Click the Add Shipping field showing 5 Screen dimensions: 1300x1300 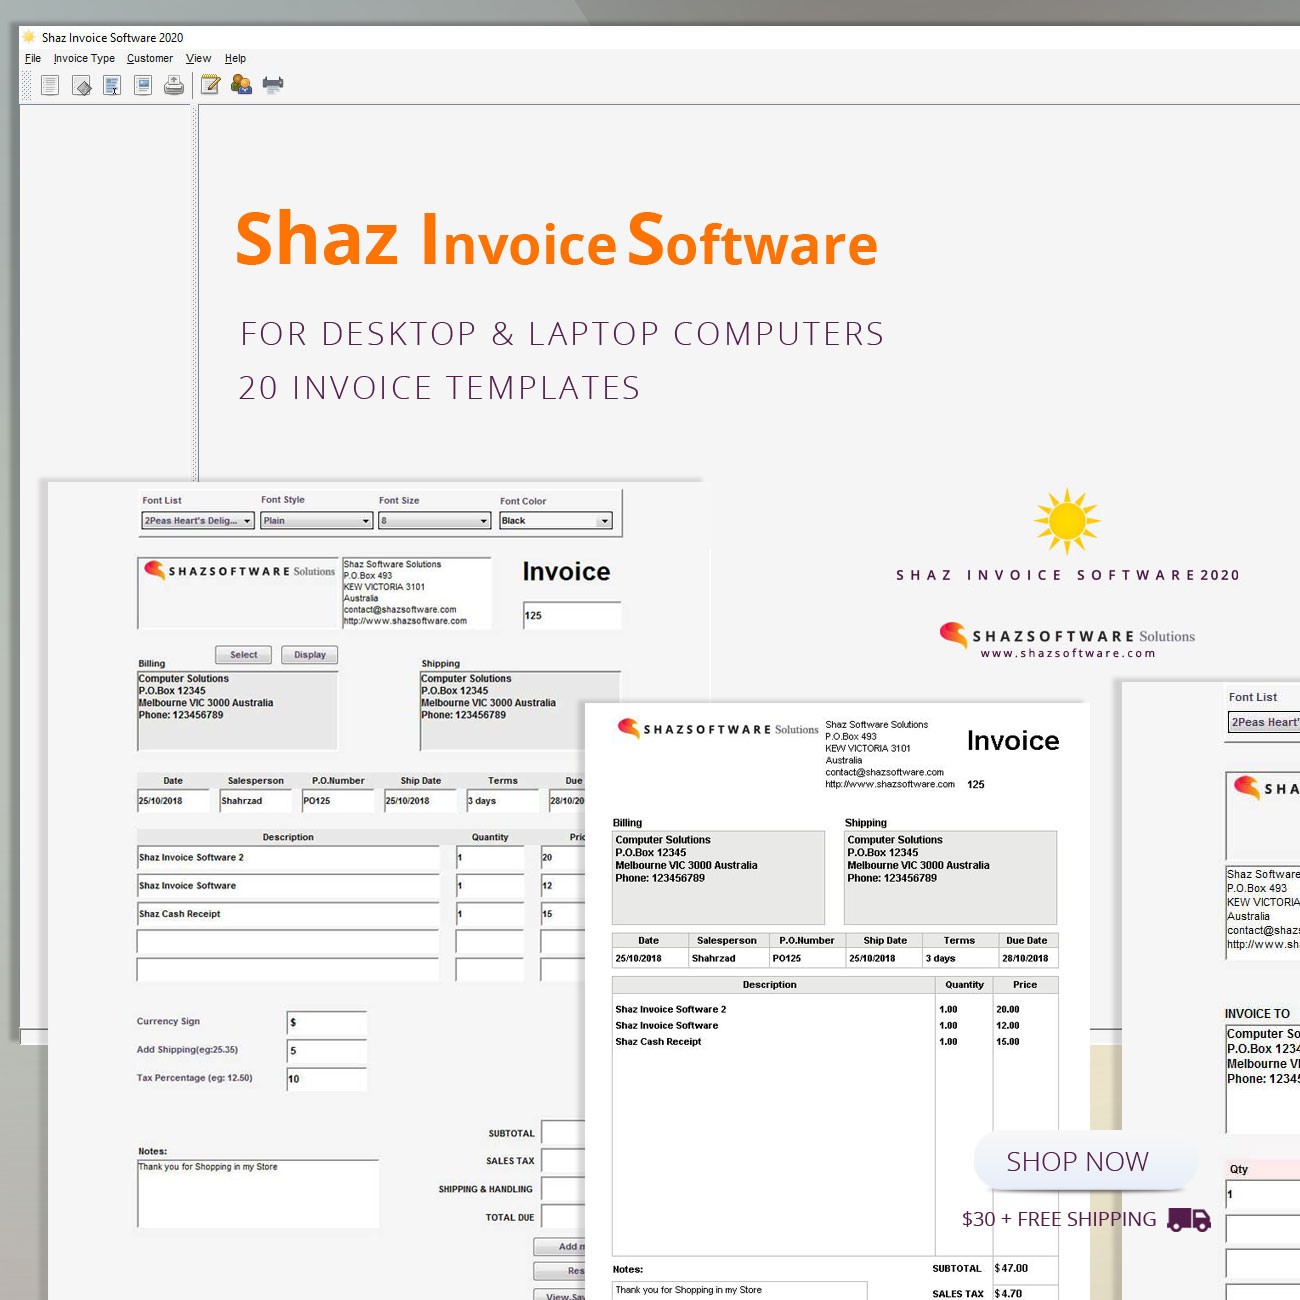327,1051
